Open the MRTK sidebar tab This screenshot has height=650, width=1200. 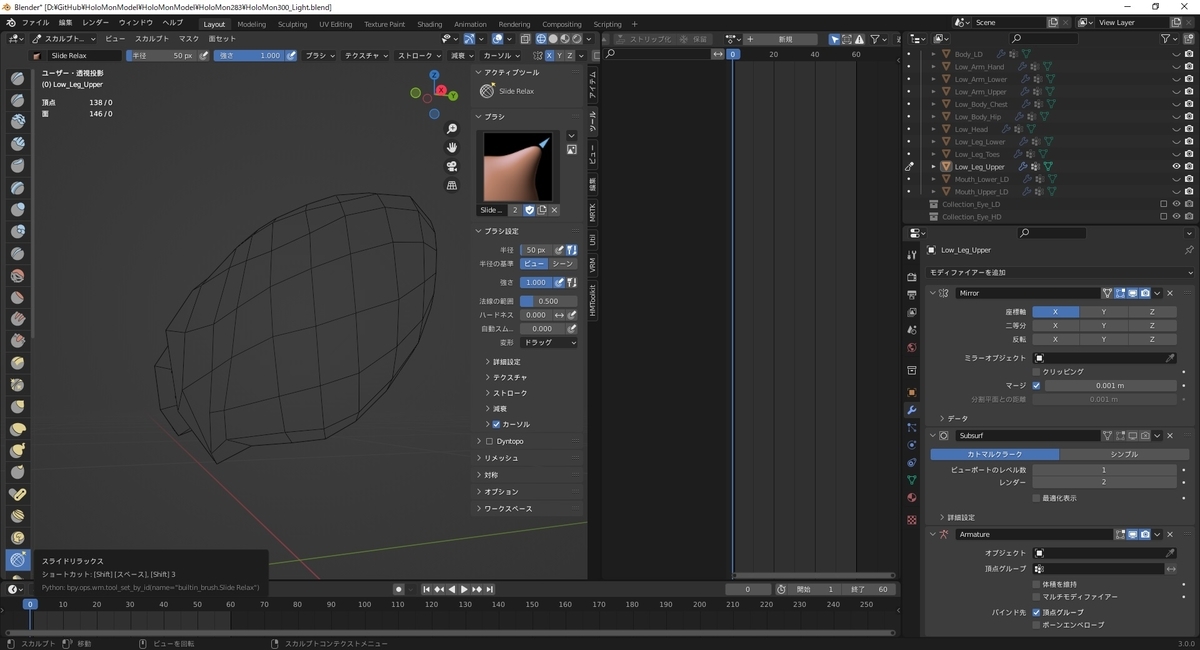pyautogui.click(x=592, y=212)
